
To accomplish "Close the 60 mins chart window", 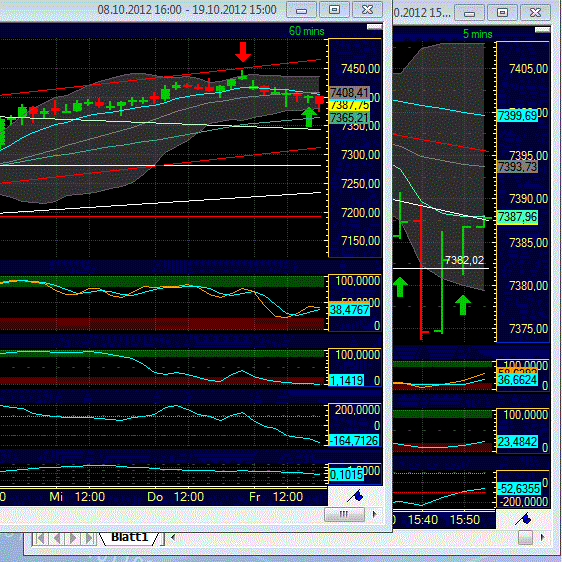I will point(367,10).
